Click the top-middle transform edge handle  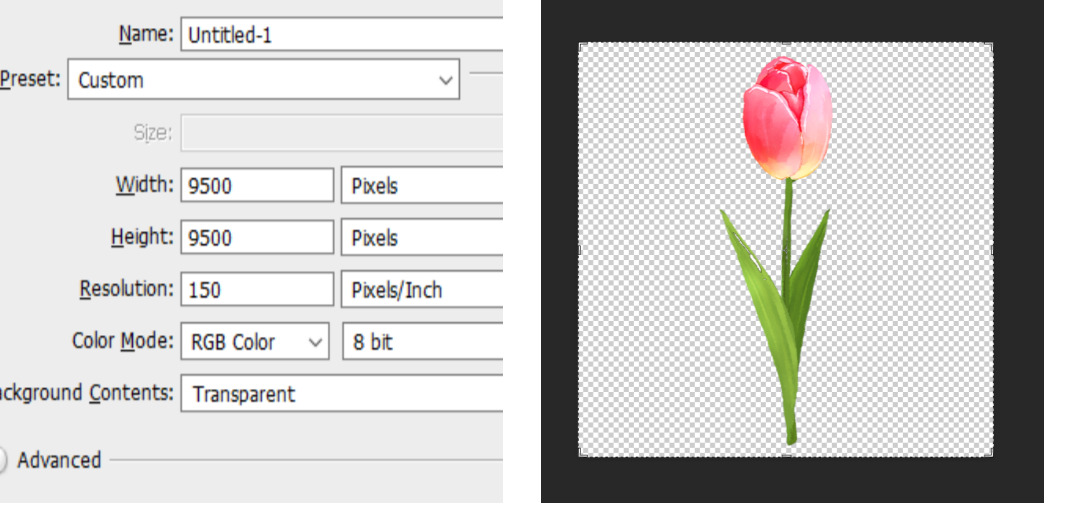tap(786, 43)
